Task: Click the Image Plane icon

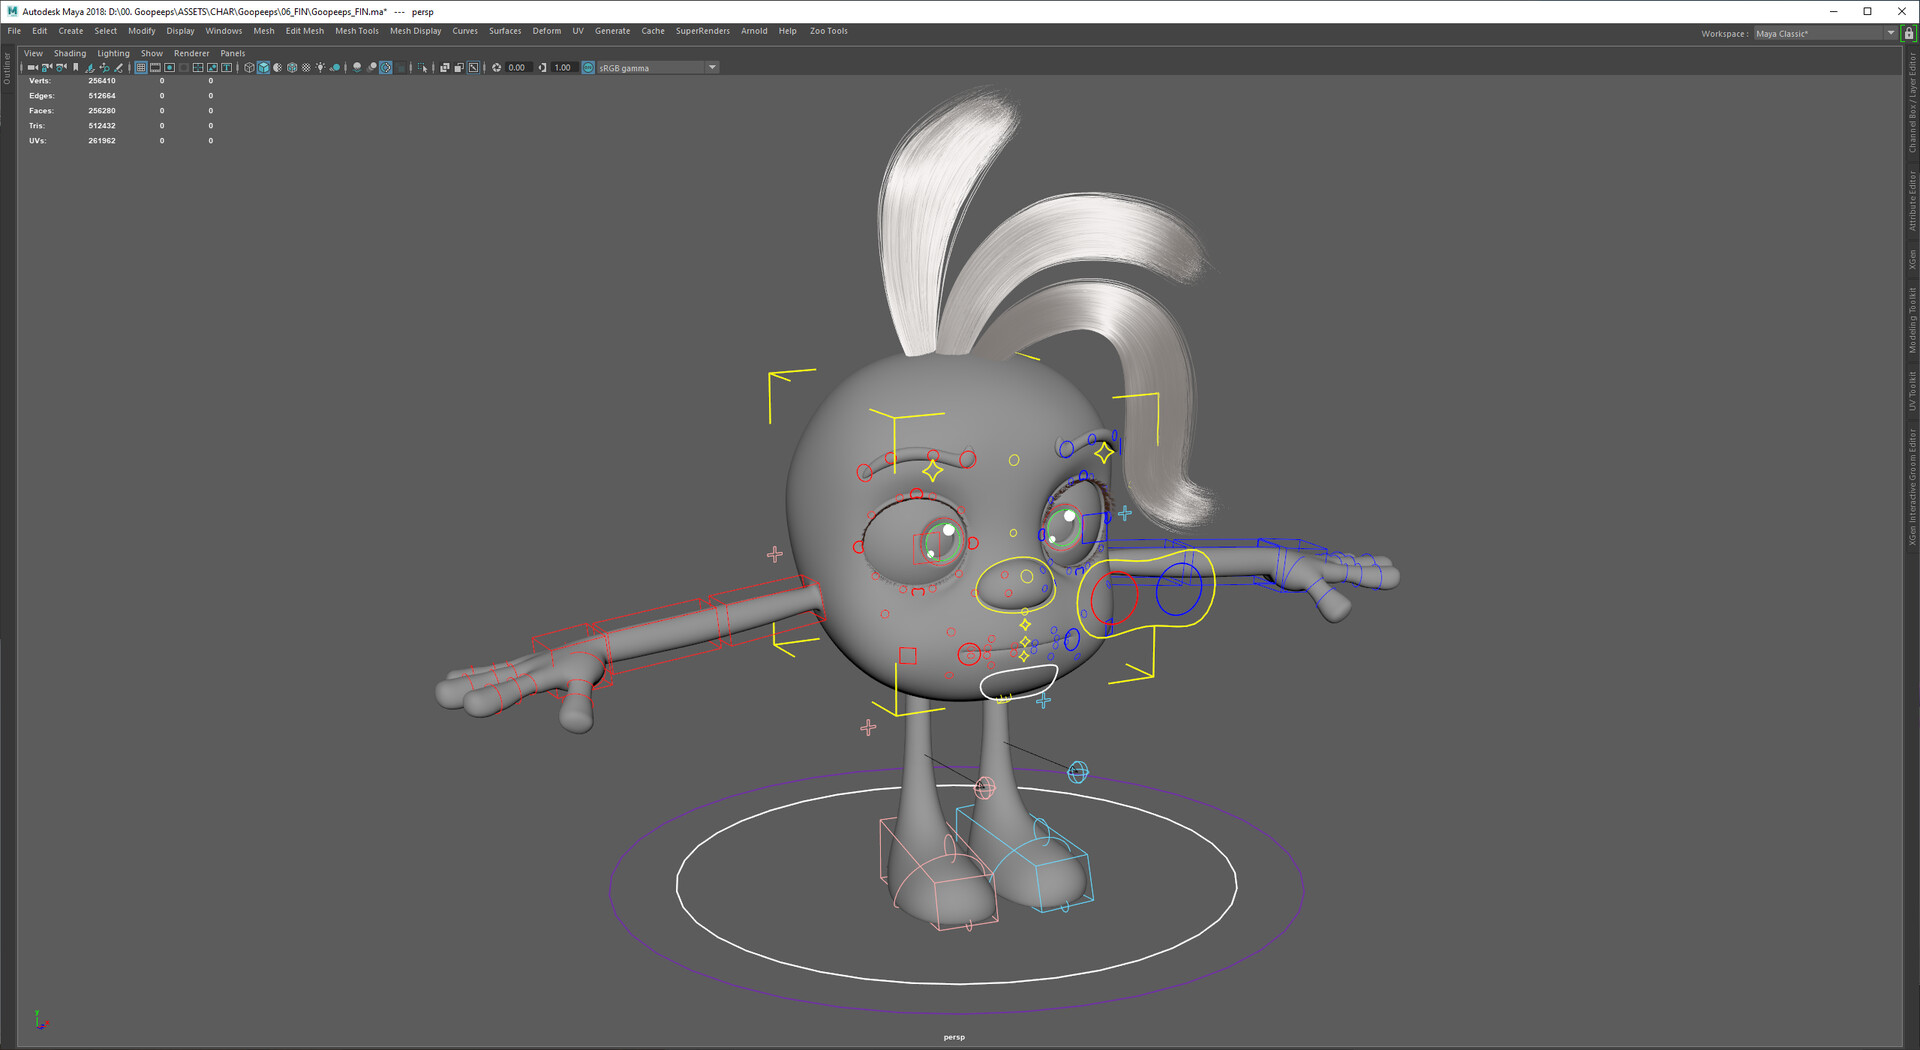Action: 89,67
